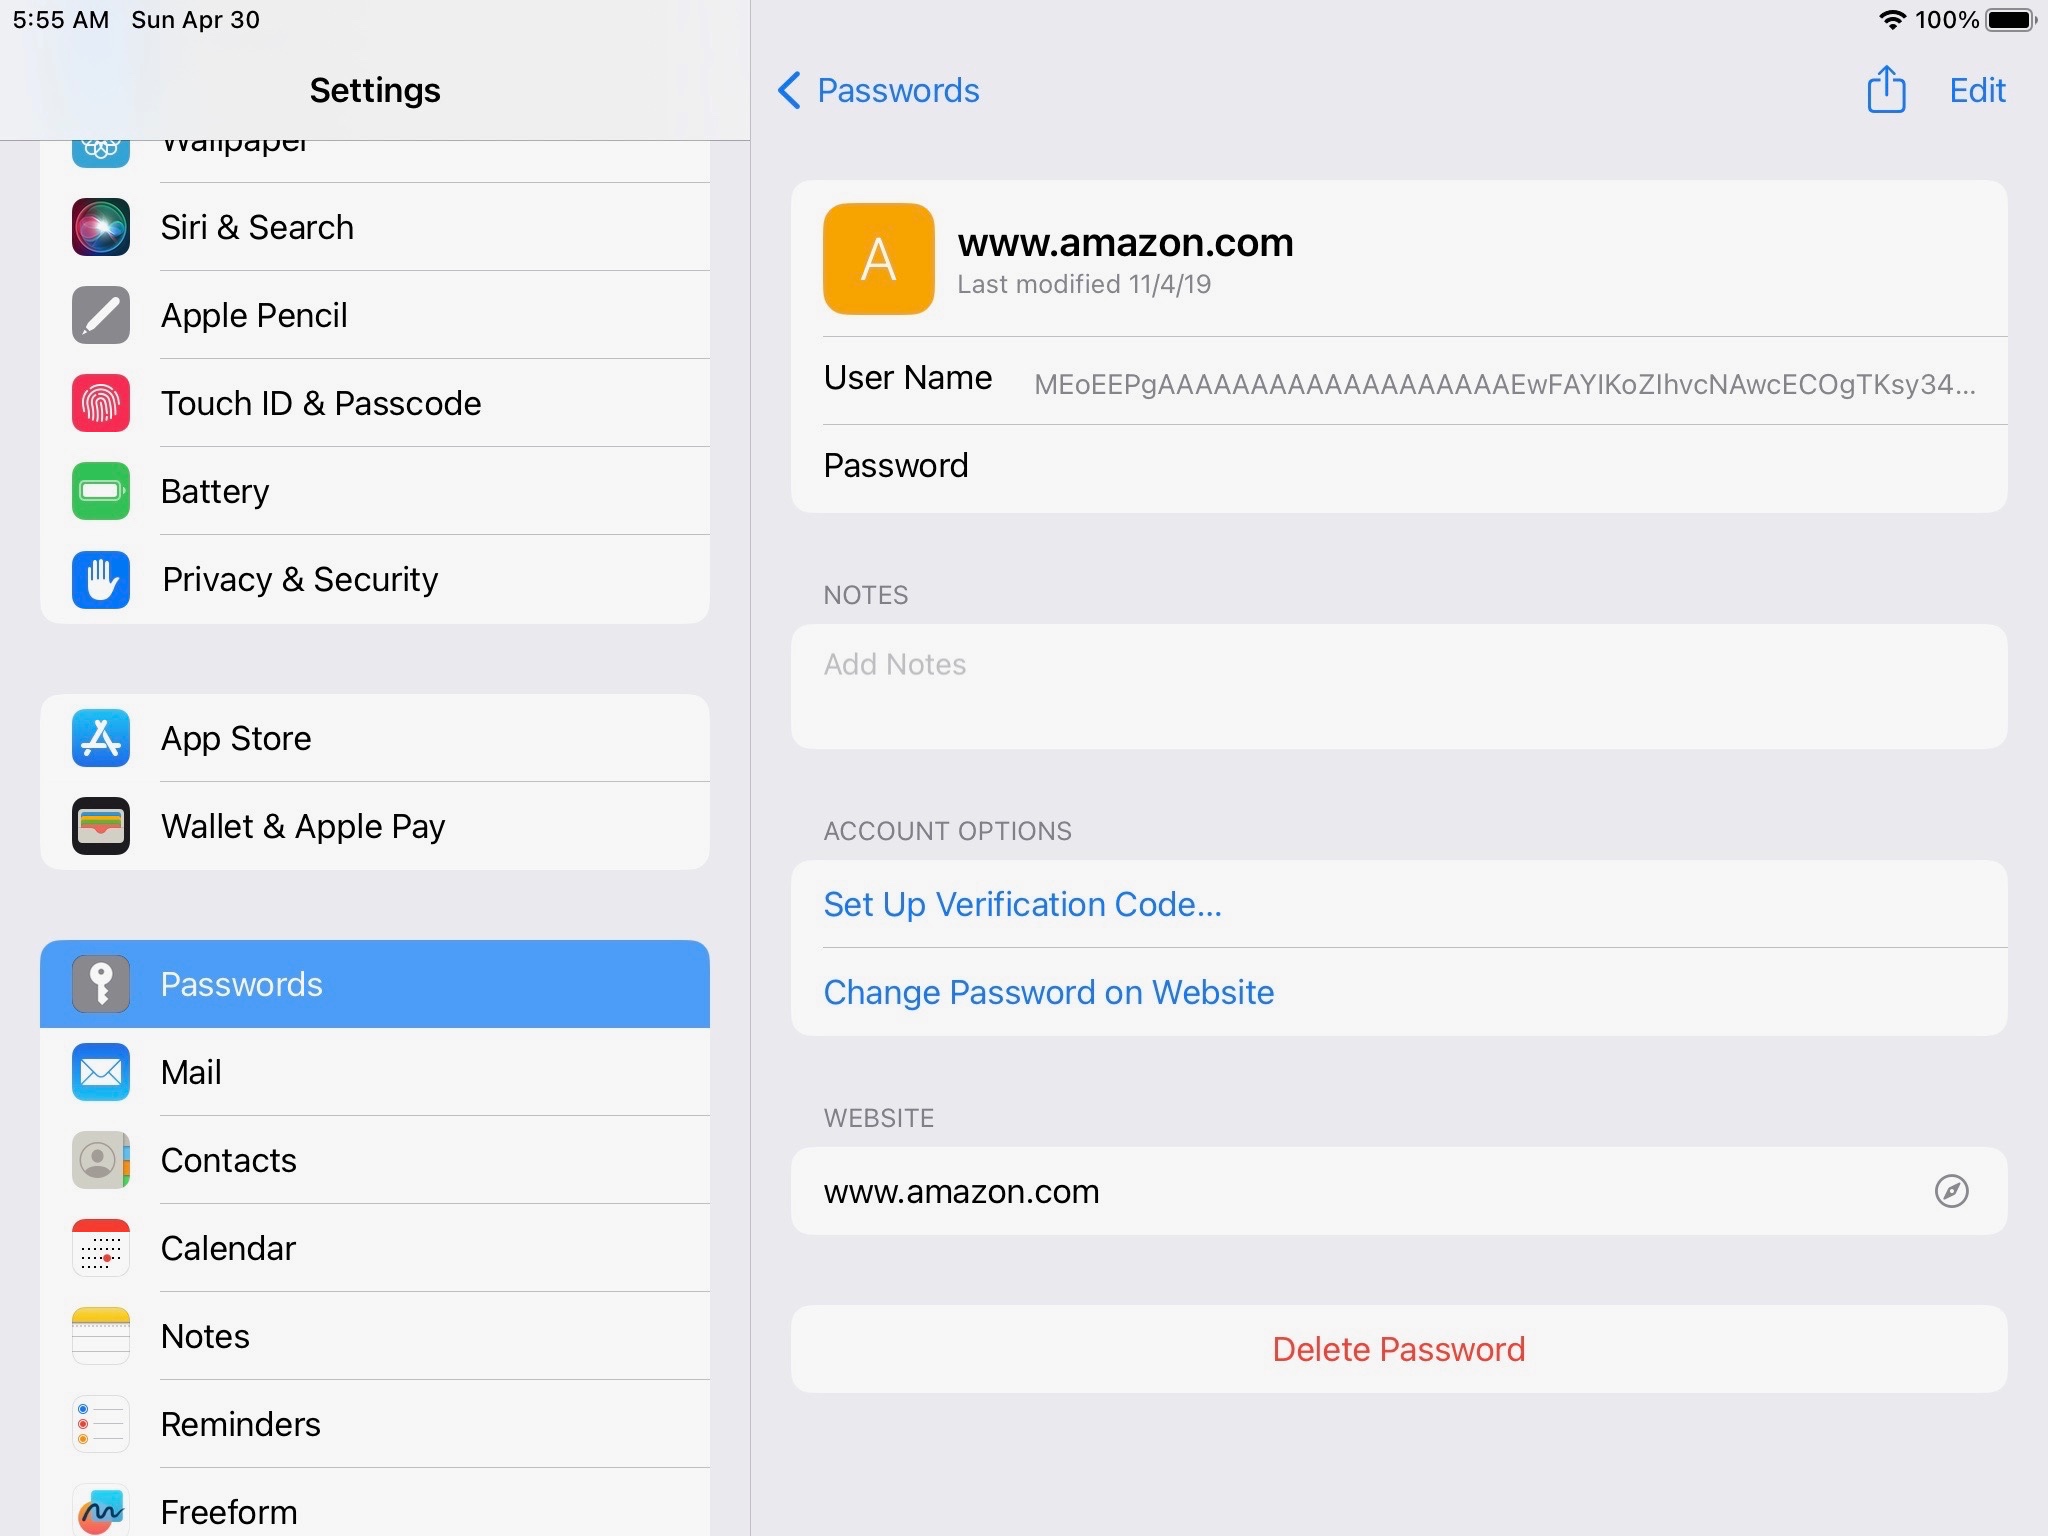The height and width of the screenshot is (1536, 2048).
Task: Tap the Add Notes field
Action: pos(1398,686)
